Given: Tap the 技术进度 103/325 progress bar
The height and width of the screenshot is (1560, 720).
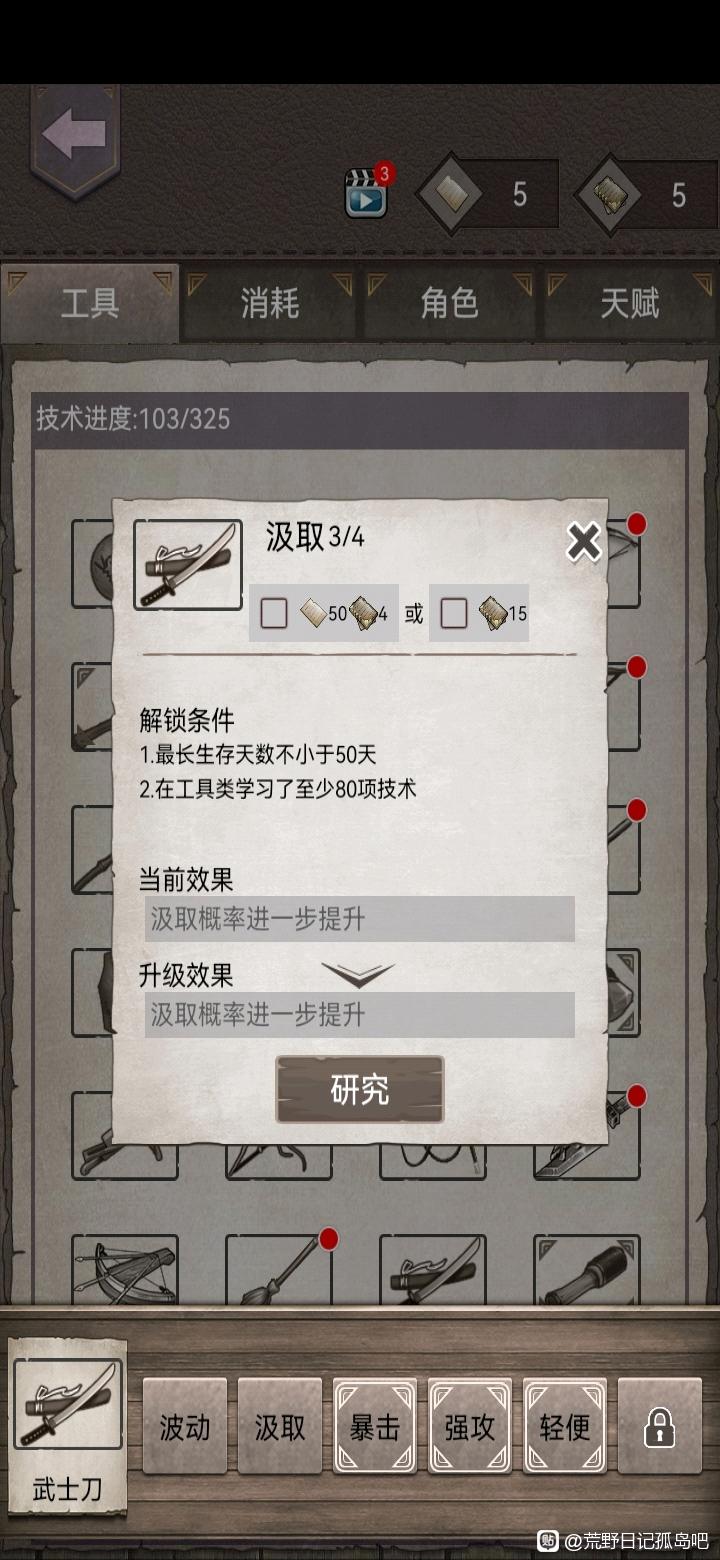Looking at the screenshot, I should (360, 419).
